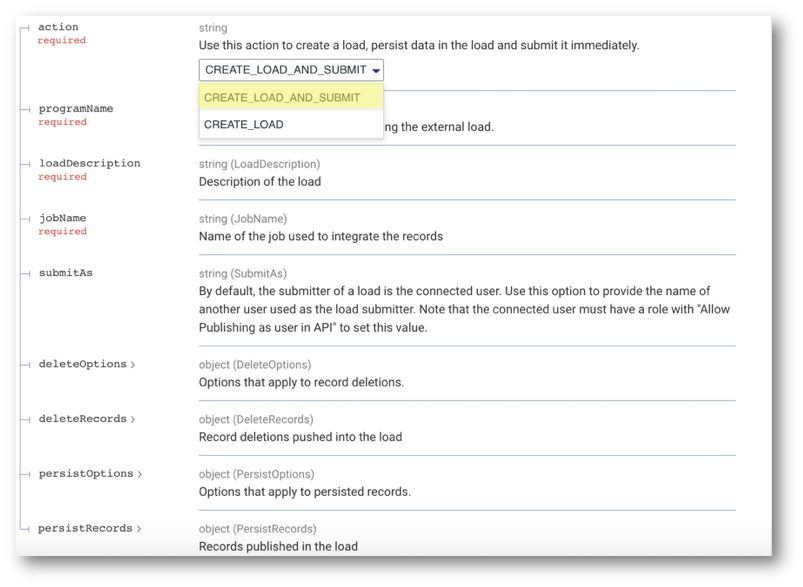Click the red required label under jobName

tap(61, 231)
